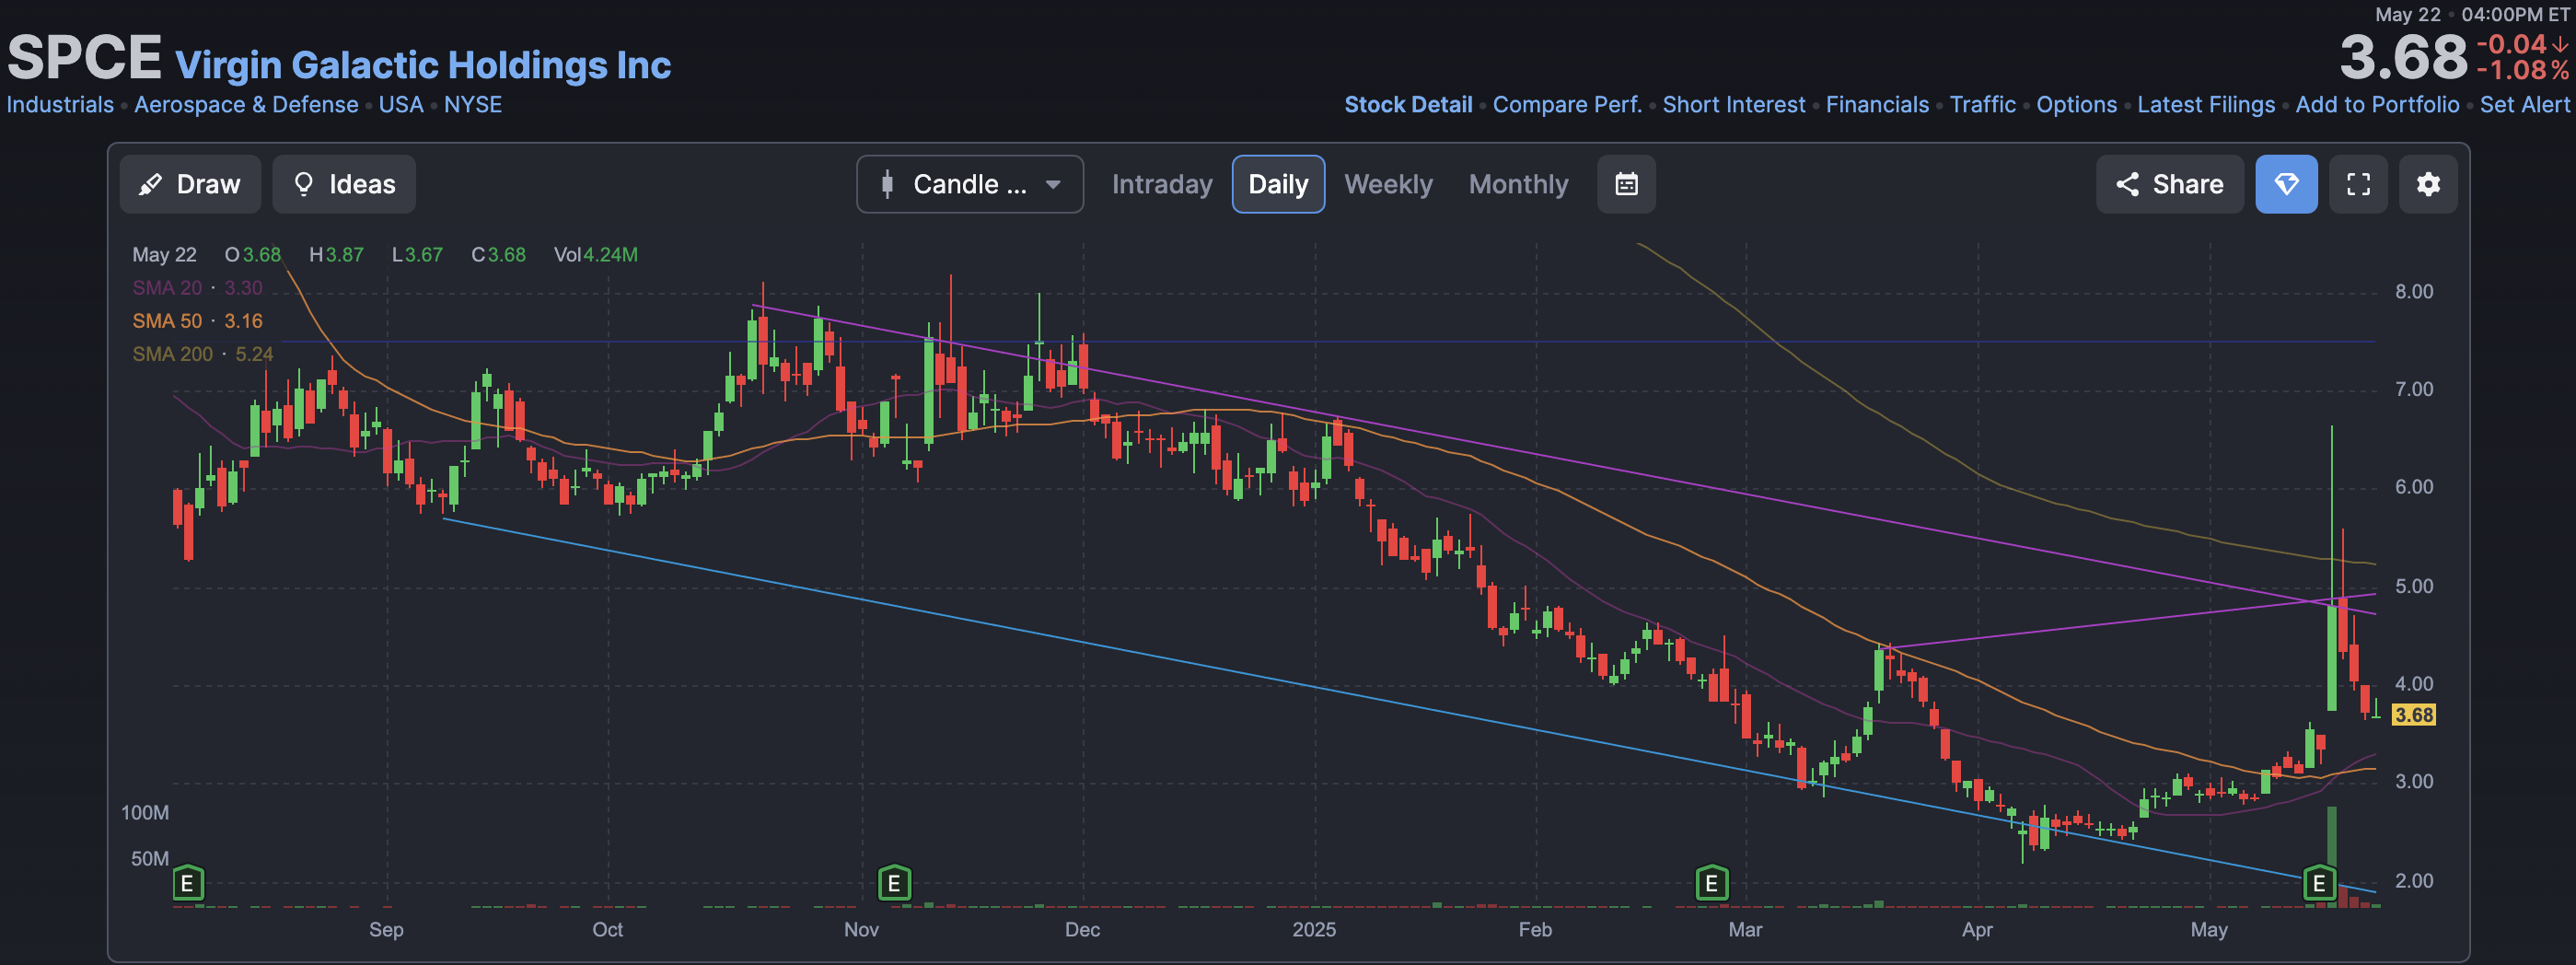Open the USA country link
The width and height of the screenshot is (2576, 965).
[x=401, y=105]
